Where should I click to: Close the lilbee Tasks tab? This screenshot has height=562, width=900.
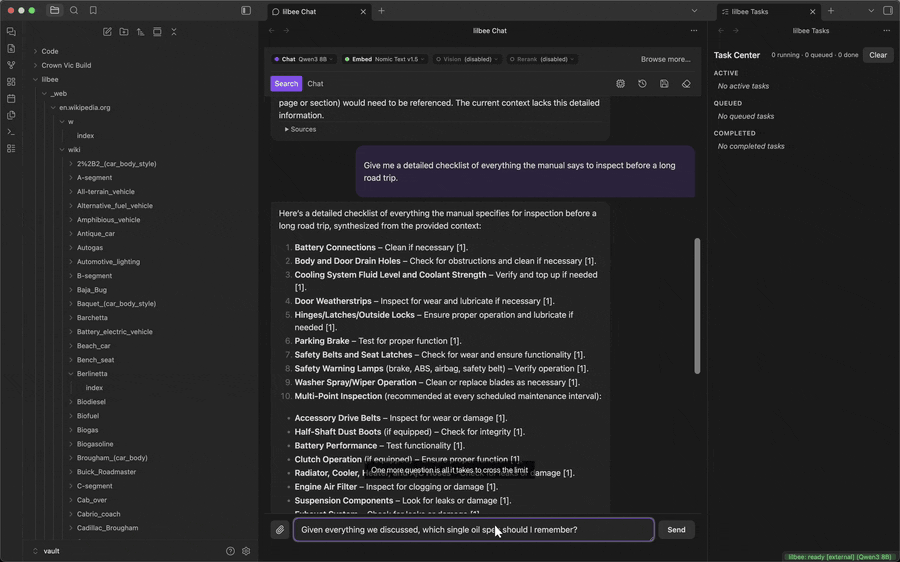(812, 11)
